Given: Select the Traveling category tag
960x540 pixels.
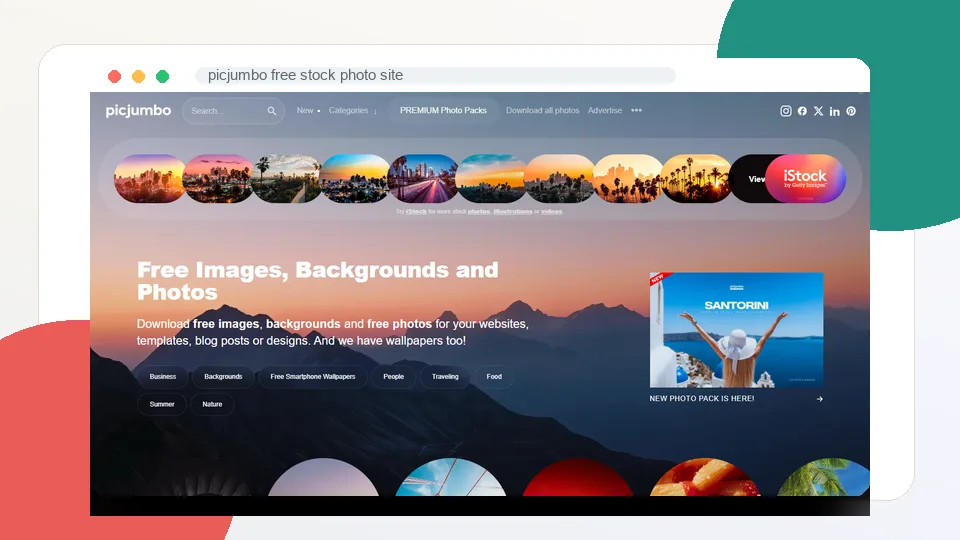Looking at the screenshot, I should [x=445, y=377].
